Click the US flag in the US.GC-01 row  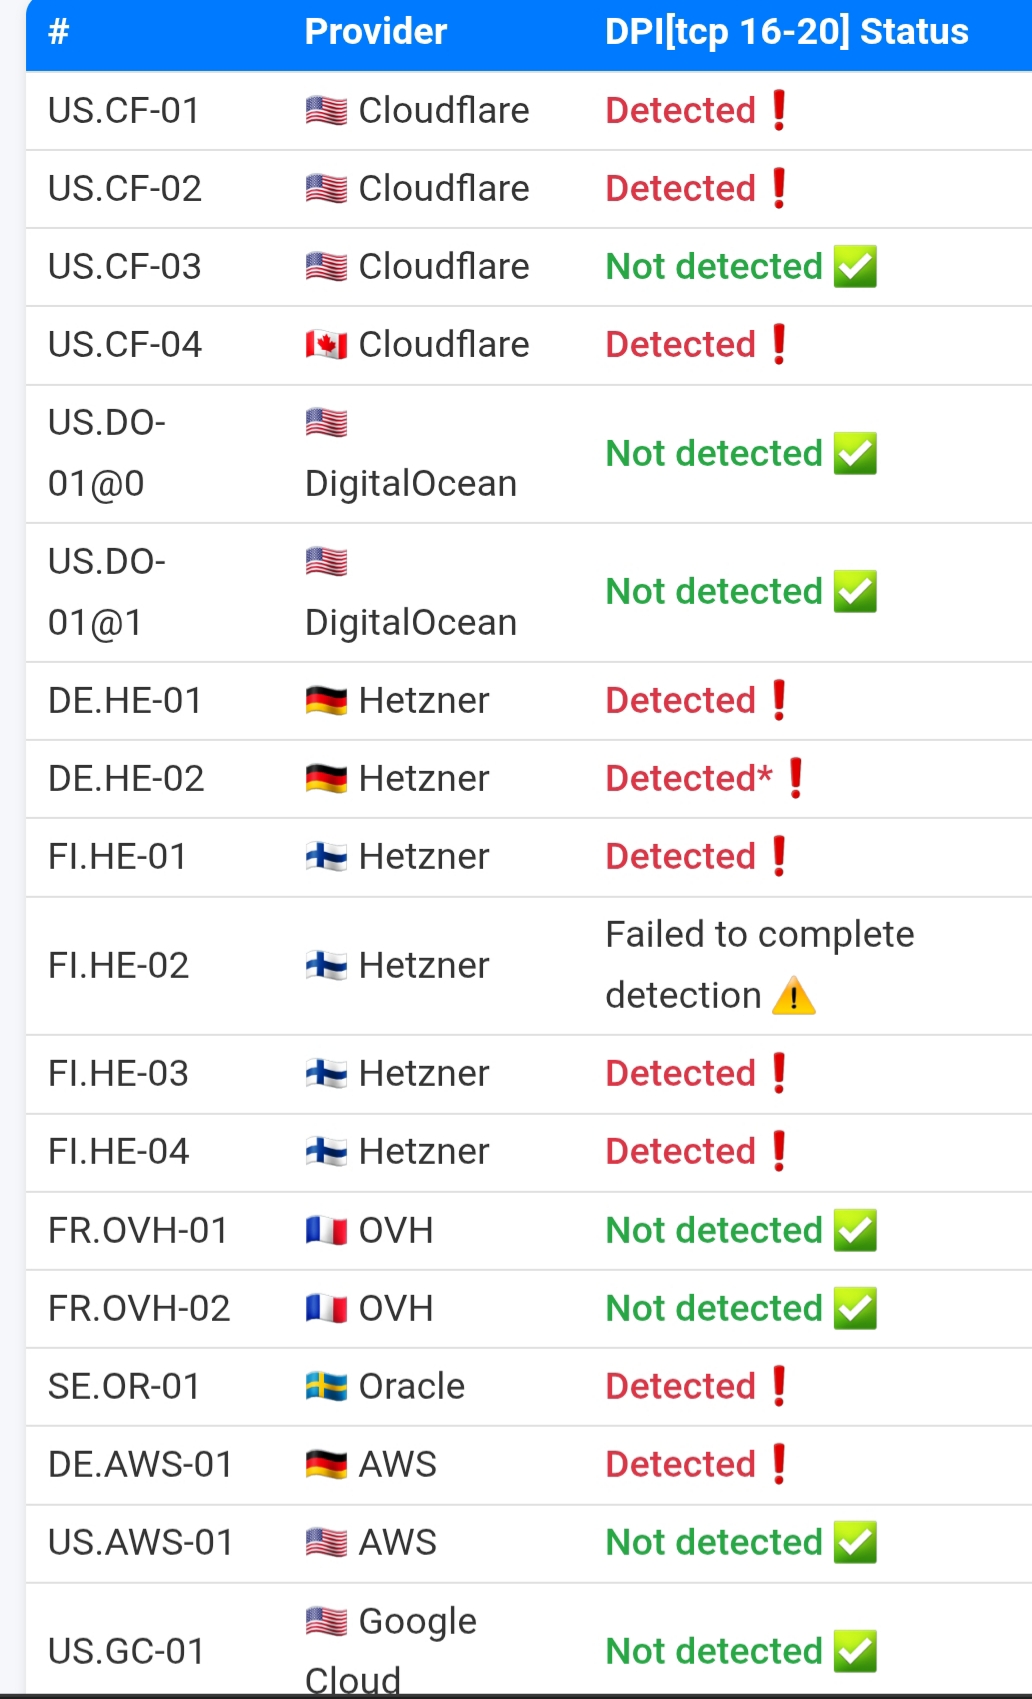pyautogui.click(x=326, y=1621)
